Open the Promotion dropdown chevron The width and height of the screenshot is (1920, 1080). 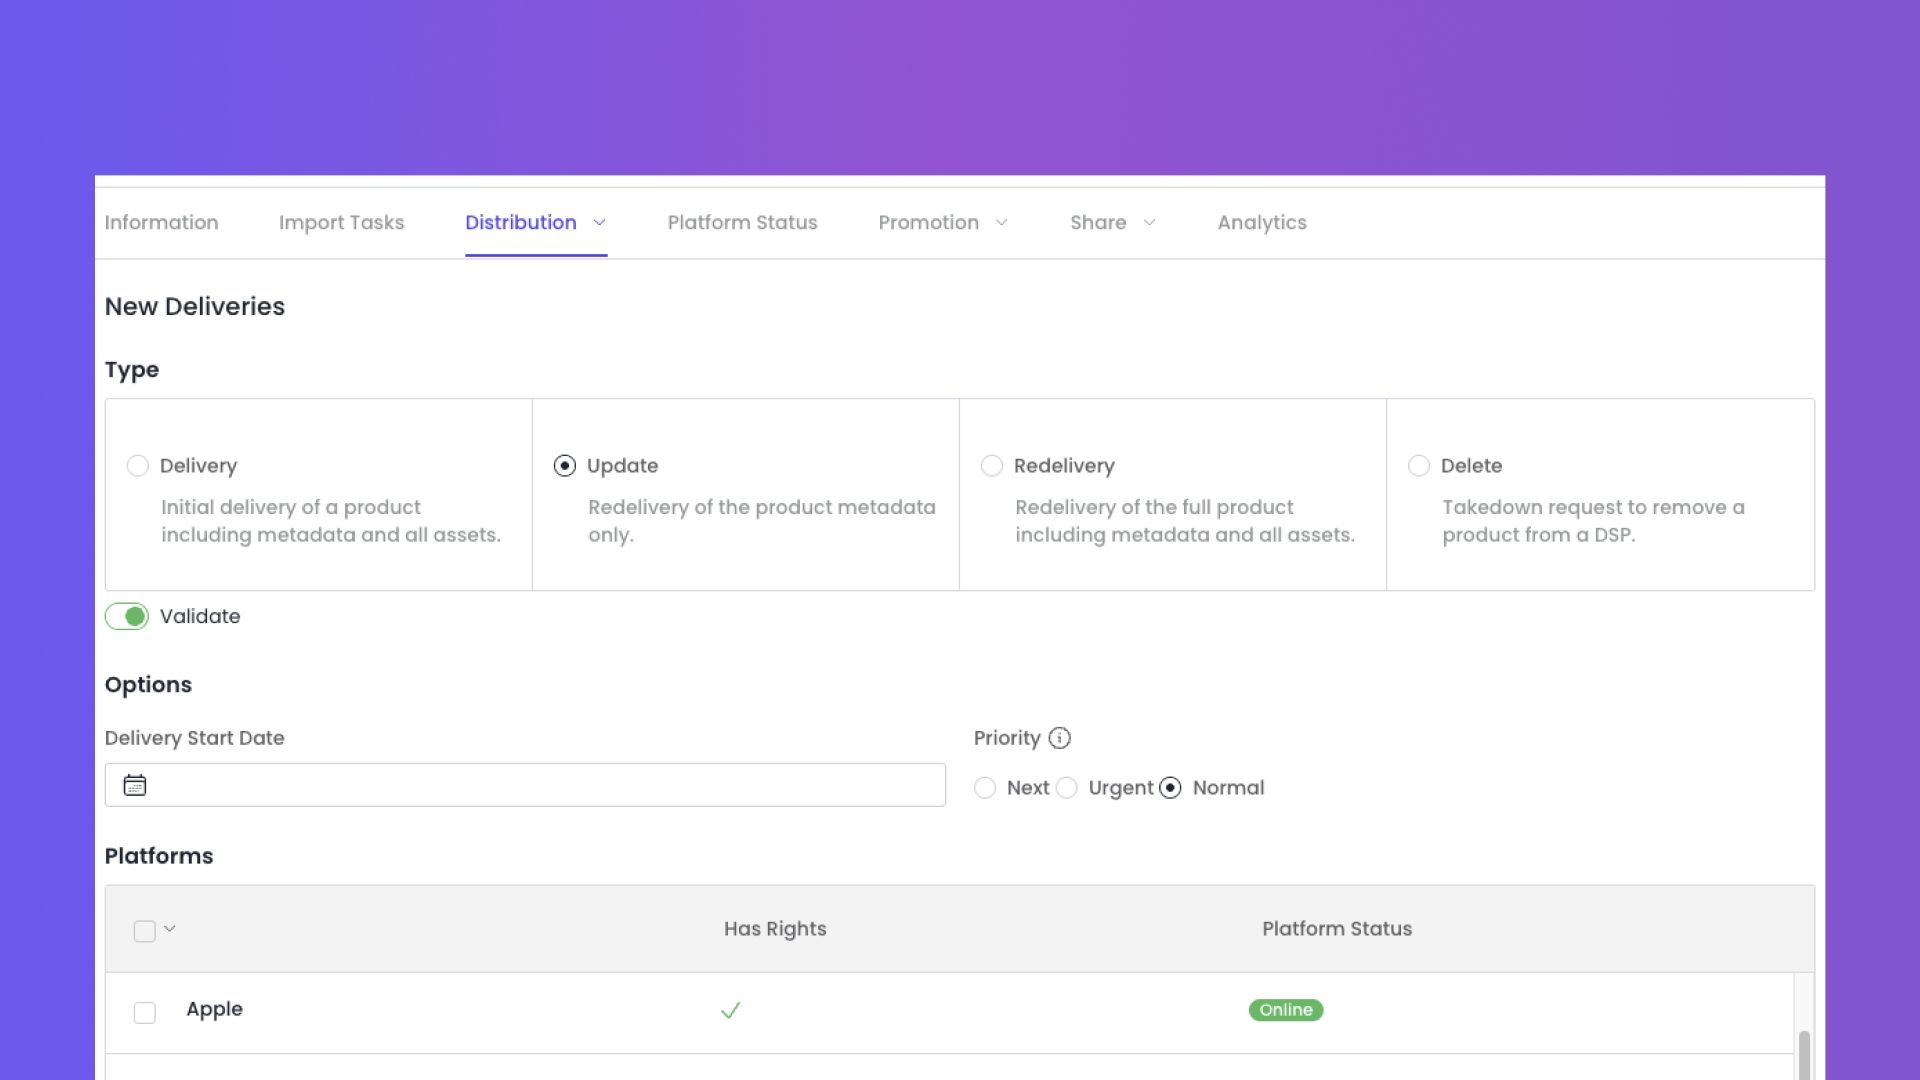pos(1001,222)
